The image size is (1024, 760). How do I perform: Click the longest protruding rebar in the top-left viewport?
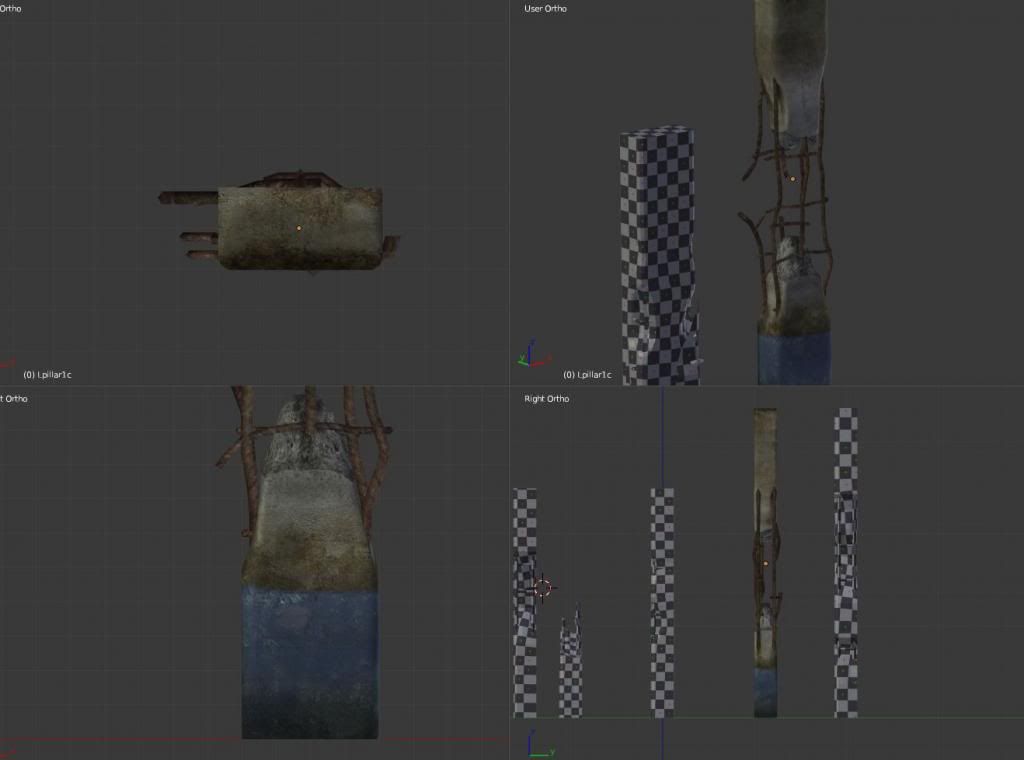[x=188, y=197]
